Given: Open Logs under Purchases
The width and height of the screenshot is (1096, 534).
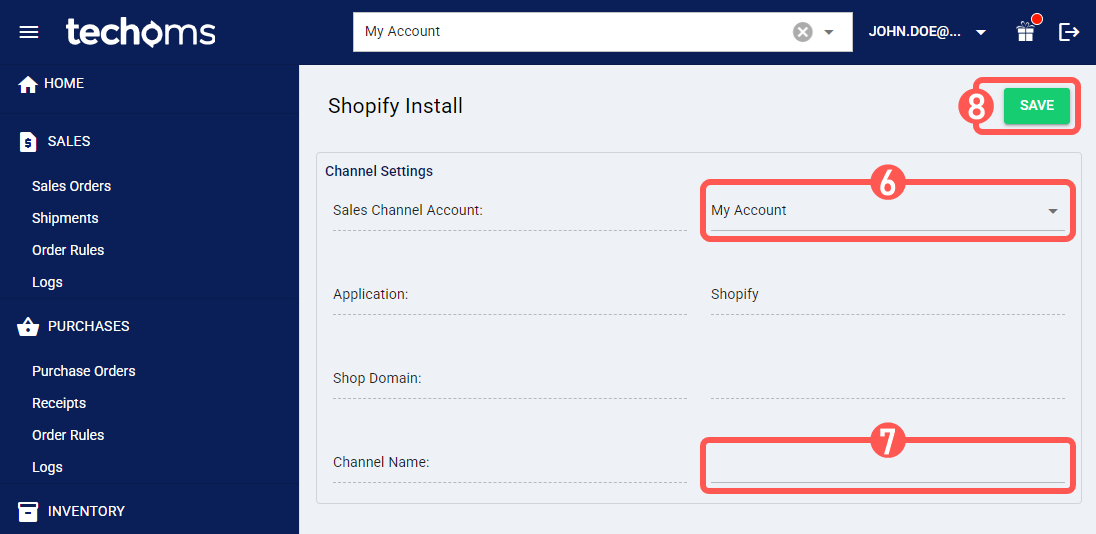Looking at the screenshot, I should coord(47,467).
